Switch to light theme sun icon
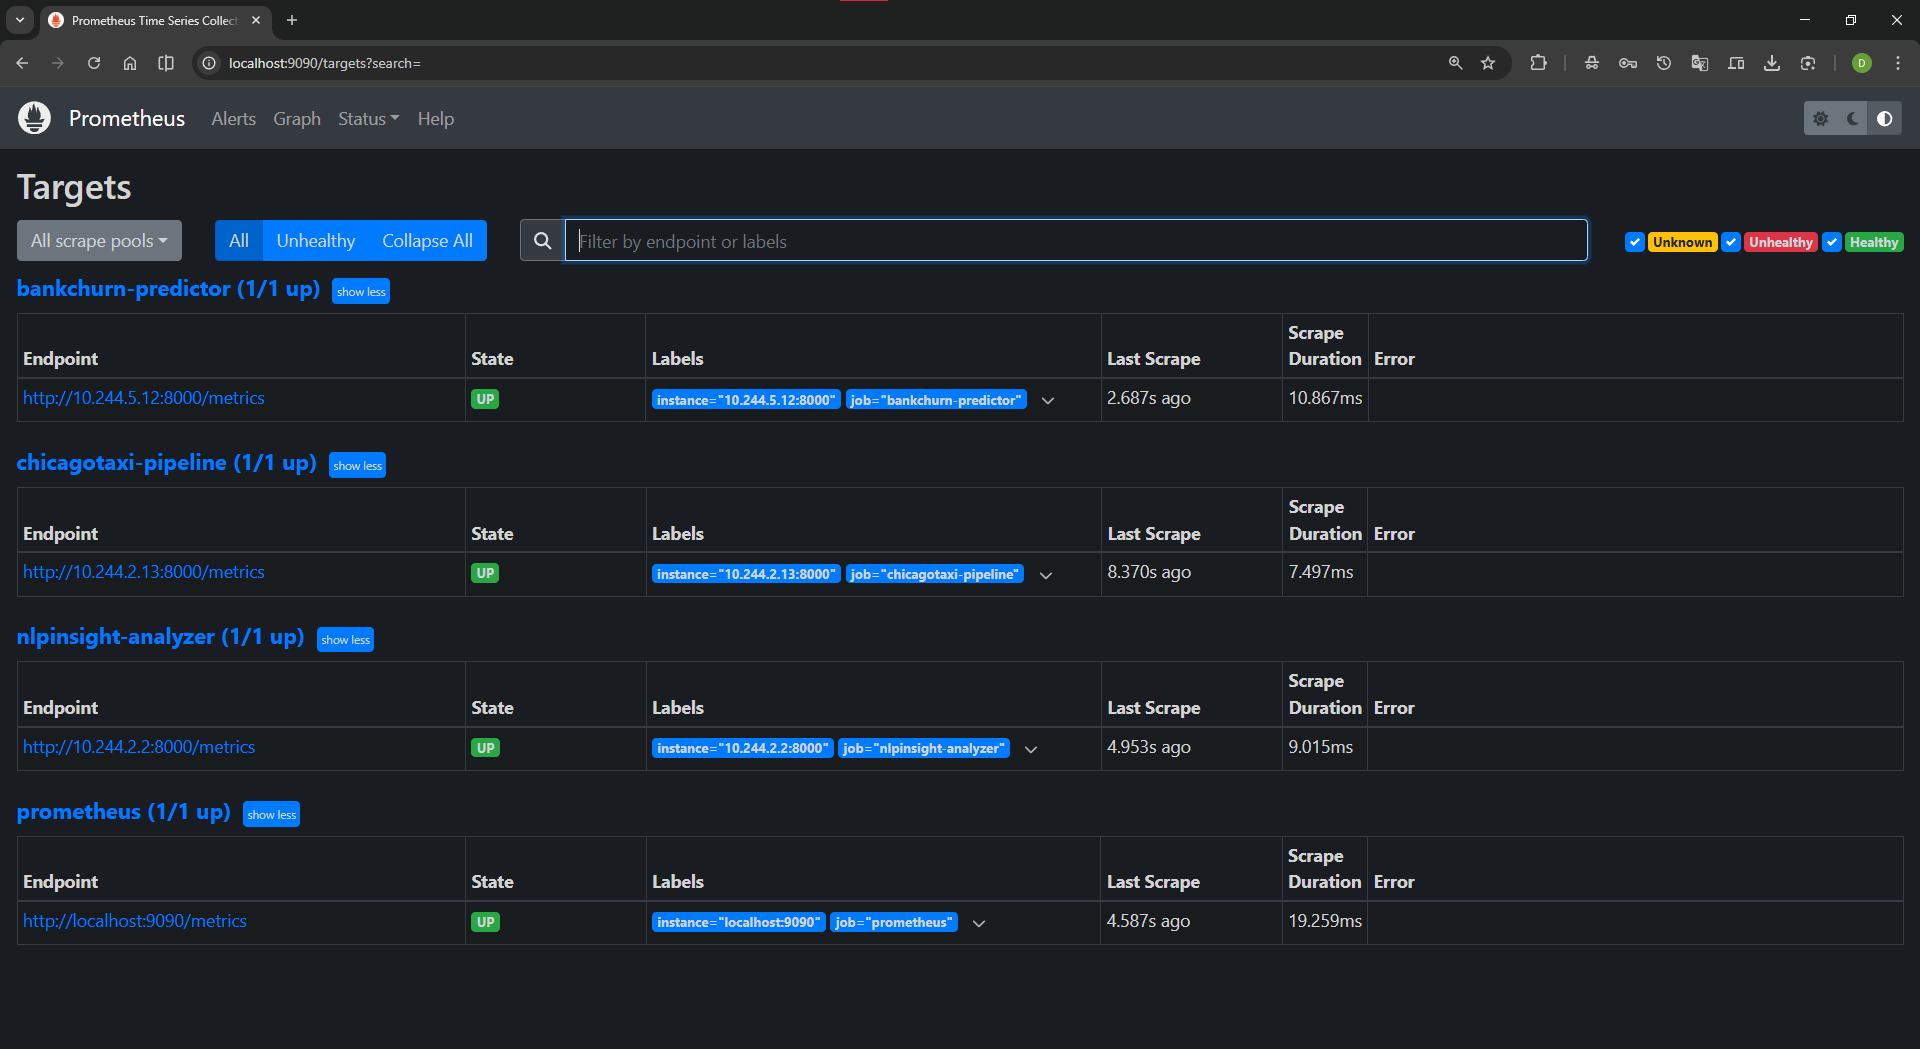Image resolution: width=1920 pixels, height=1049 pixels. (x=1820, y=119)
